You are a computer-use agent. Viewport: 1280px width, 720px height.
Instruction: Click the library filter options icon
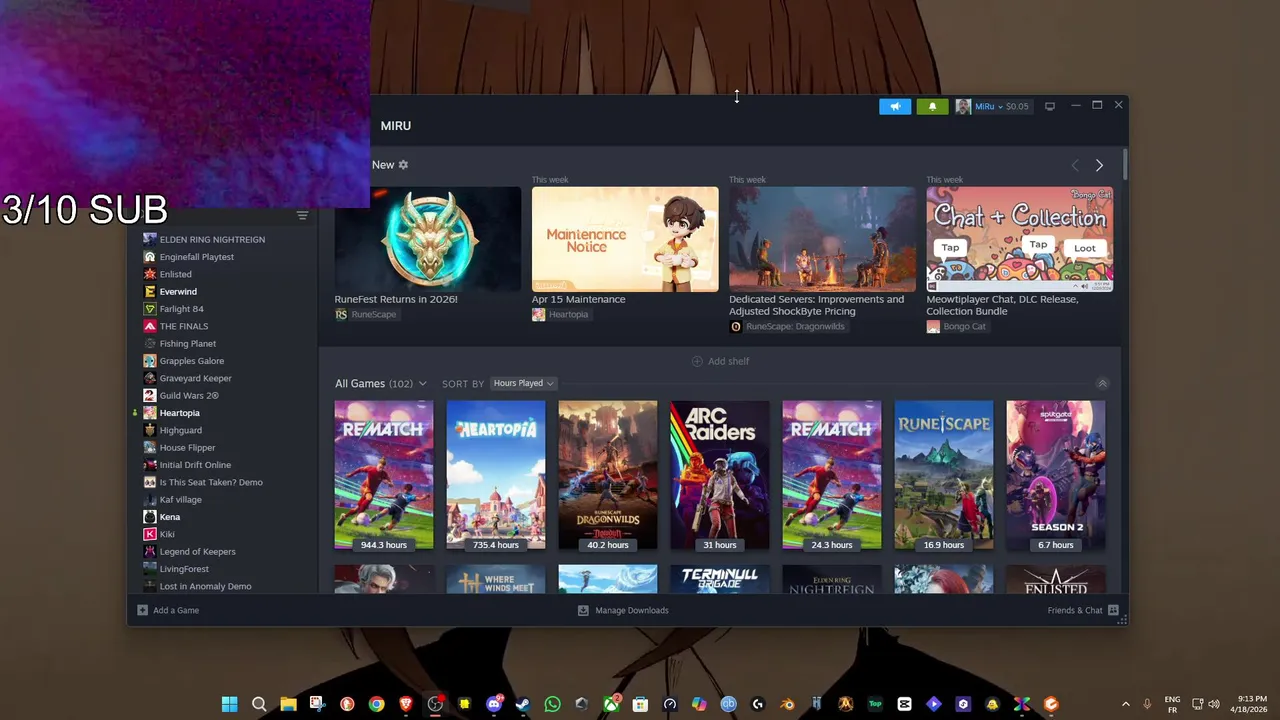tap(302, 215)
